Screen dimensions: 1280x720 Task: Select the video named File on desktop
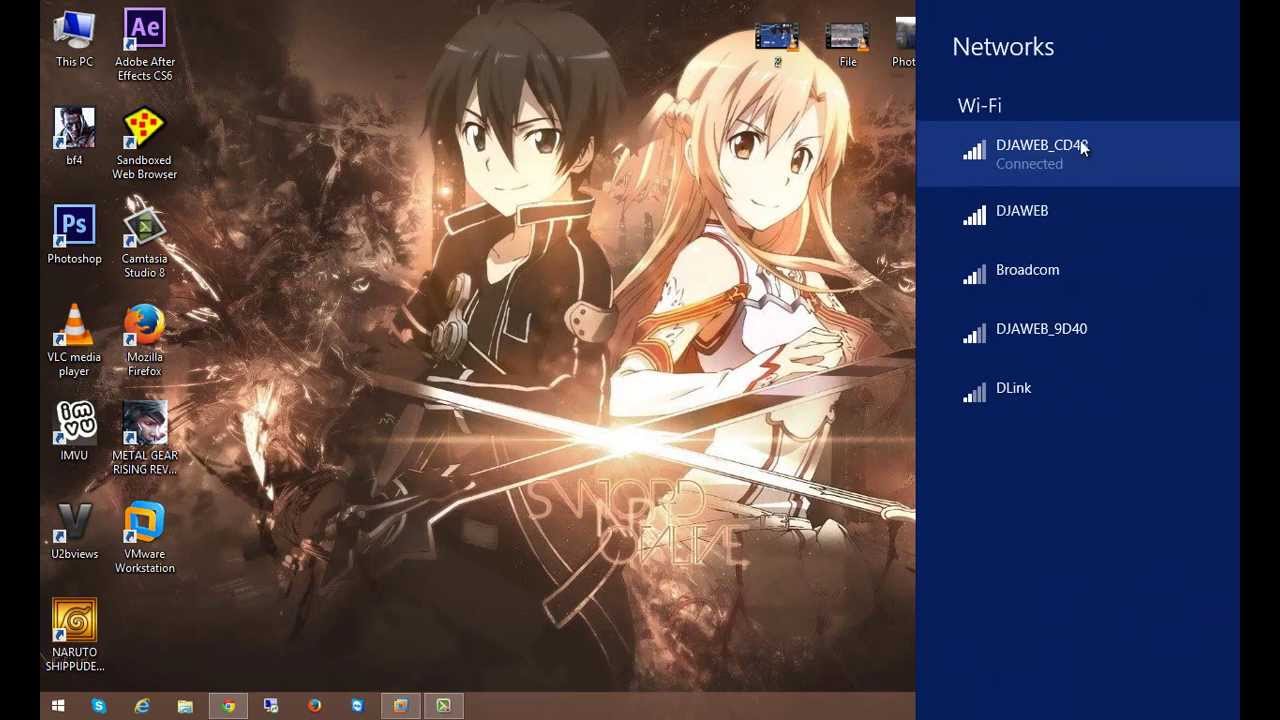pyautogui.click(x=847, y=44)
